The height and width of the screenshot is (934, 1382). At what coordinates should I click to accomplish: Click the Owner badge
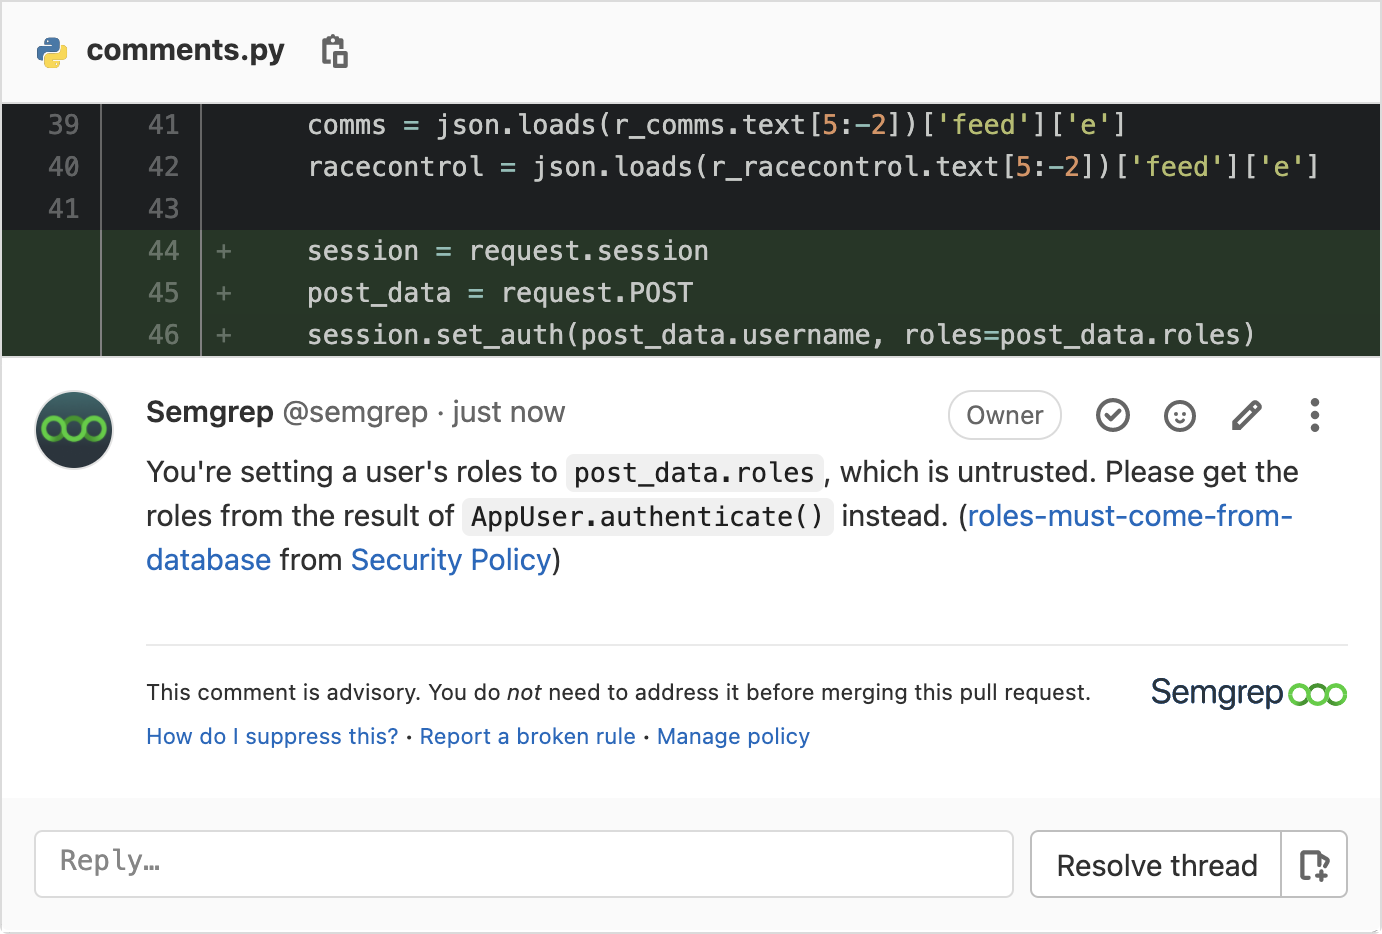pos(1004,415)
